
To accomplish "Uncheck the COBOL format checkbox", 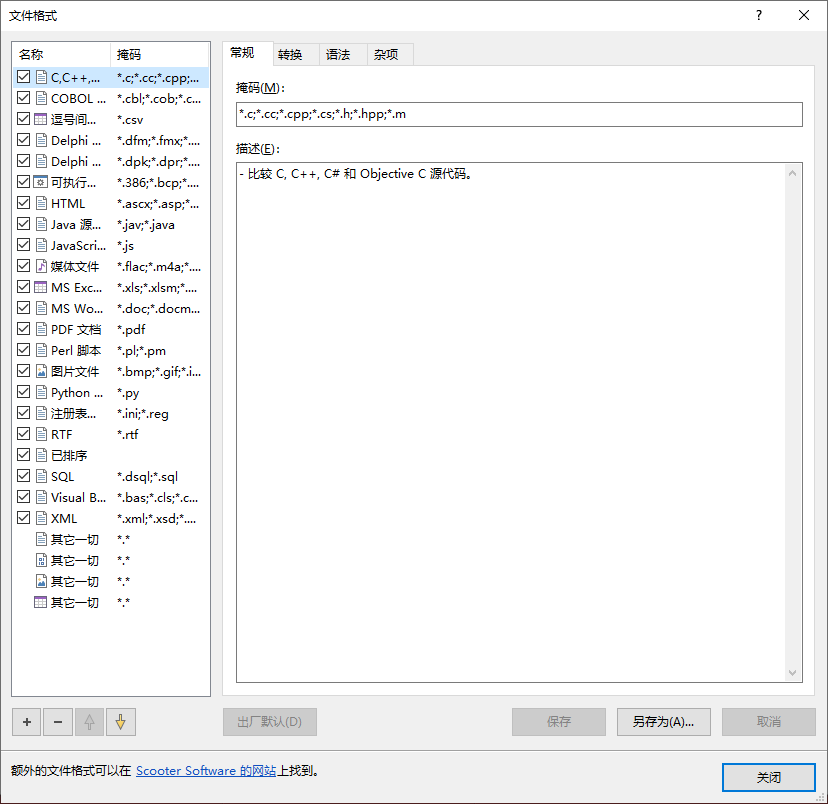I will (23, 98).
